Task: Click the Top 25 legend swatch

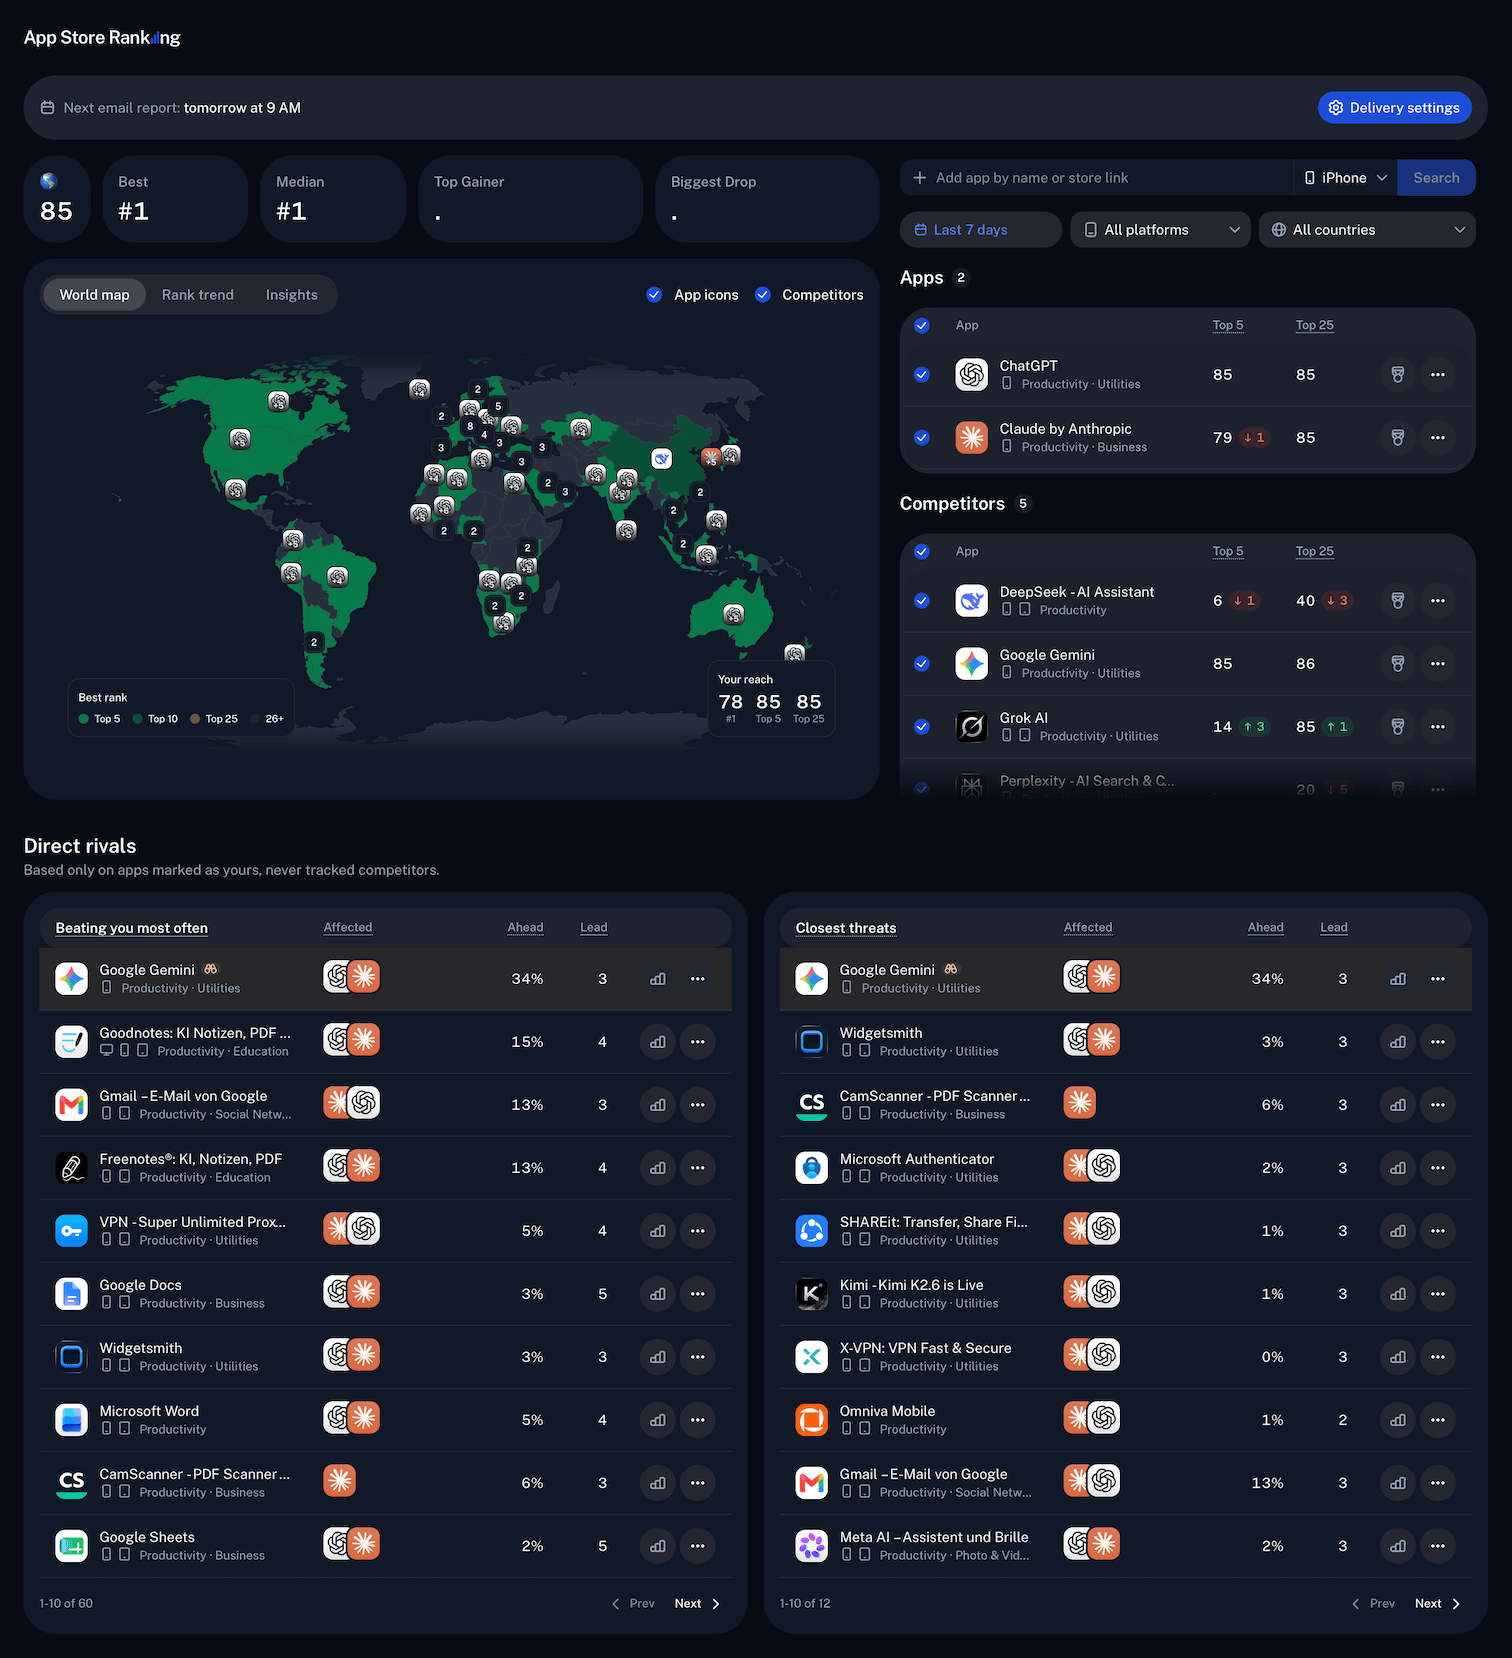Action: (x=195, y=719)
